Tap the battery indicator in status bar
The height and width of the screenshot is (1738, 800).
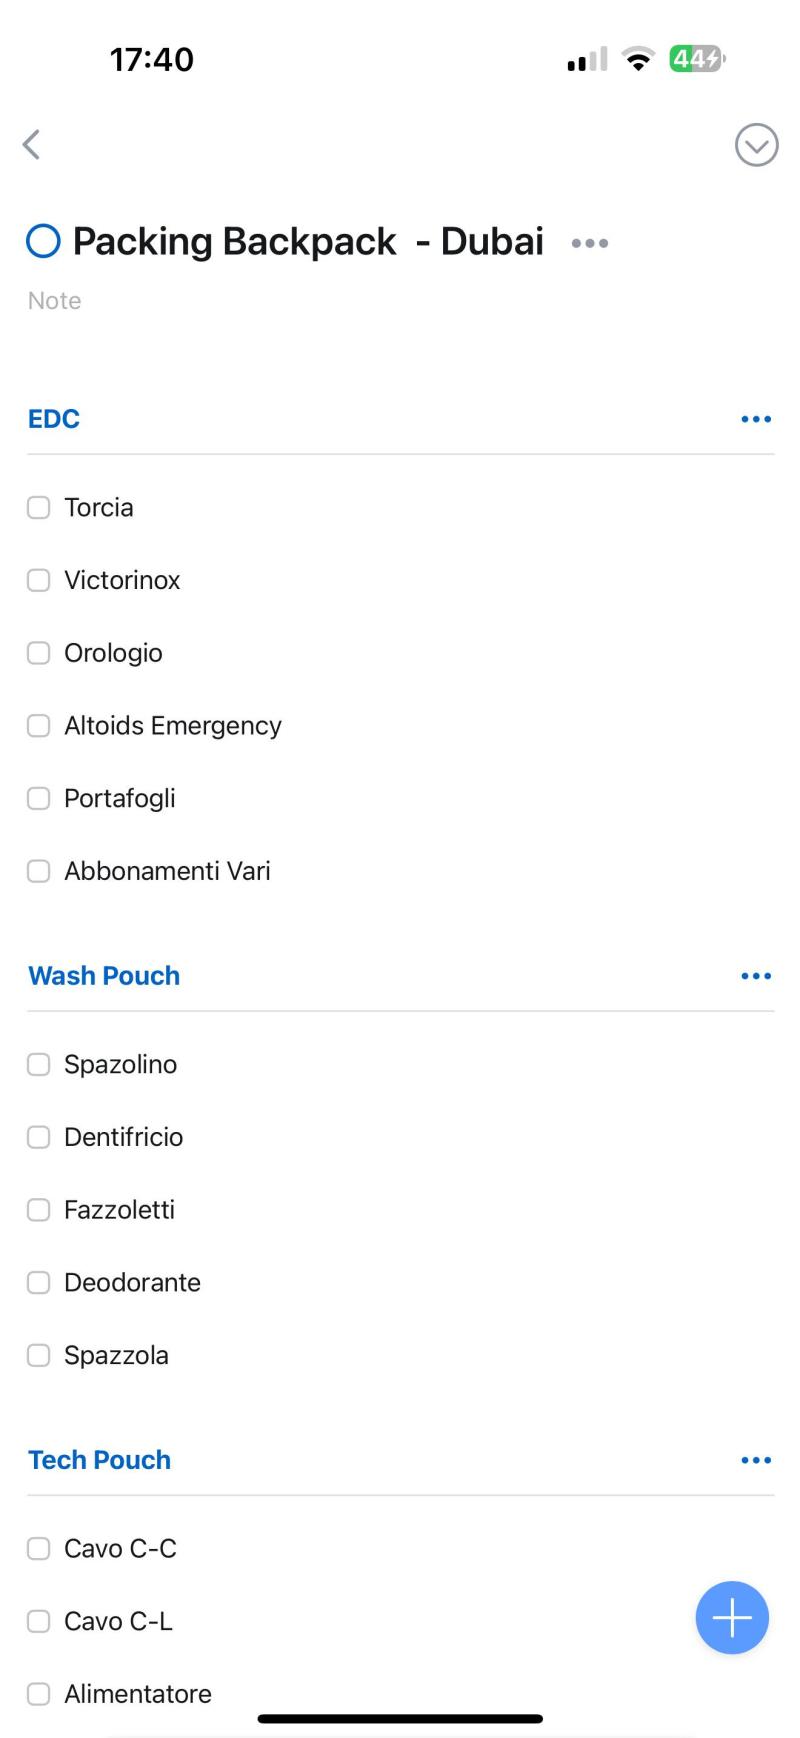coord(696,59)
